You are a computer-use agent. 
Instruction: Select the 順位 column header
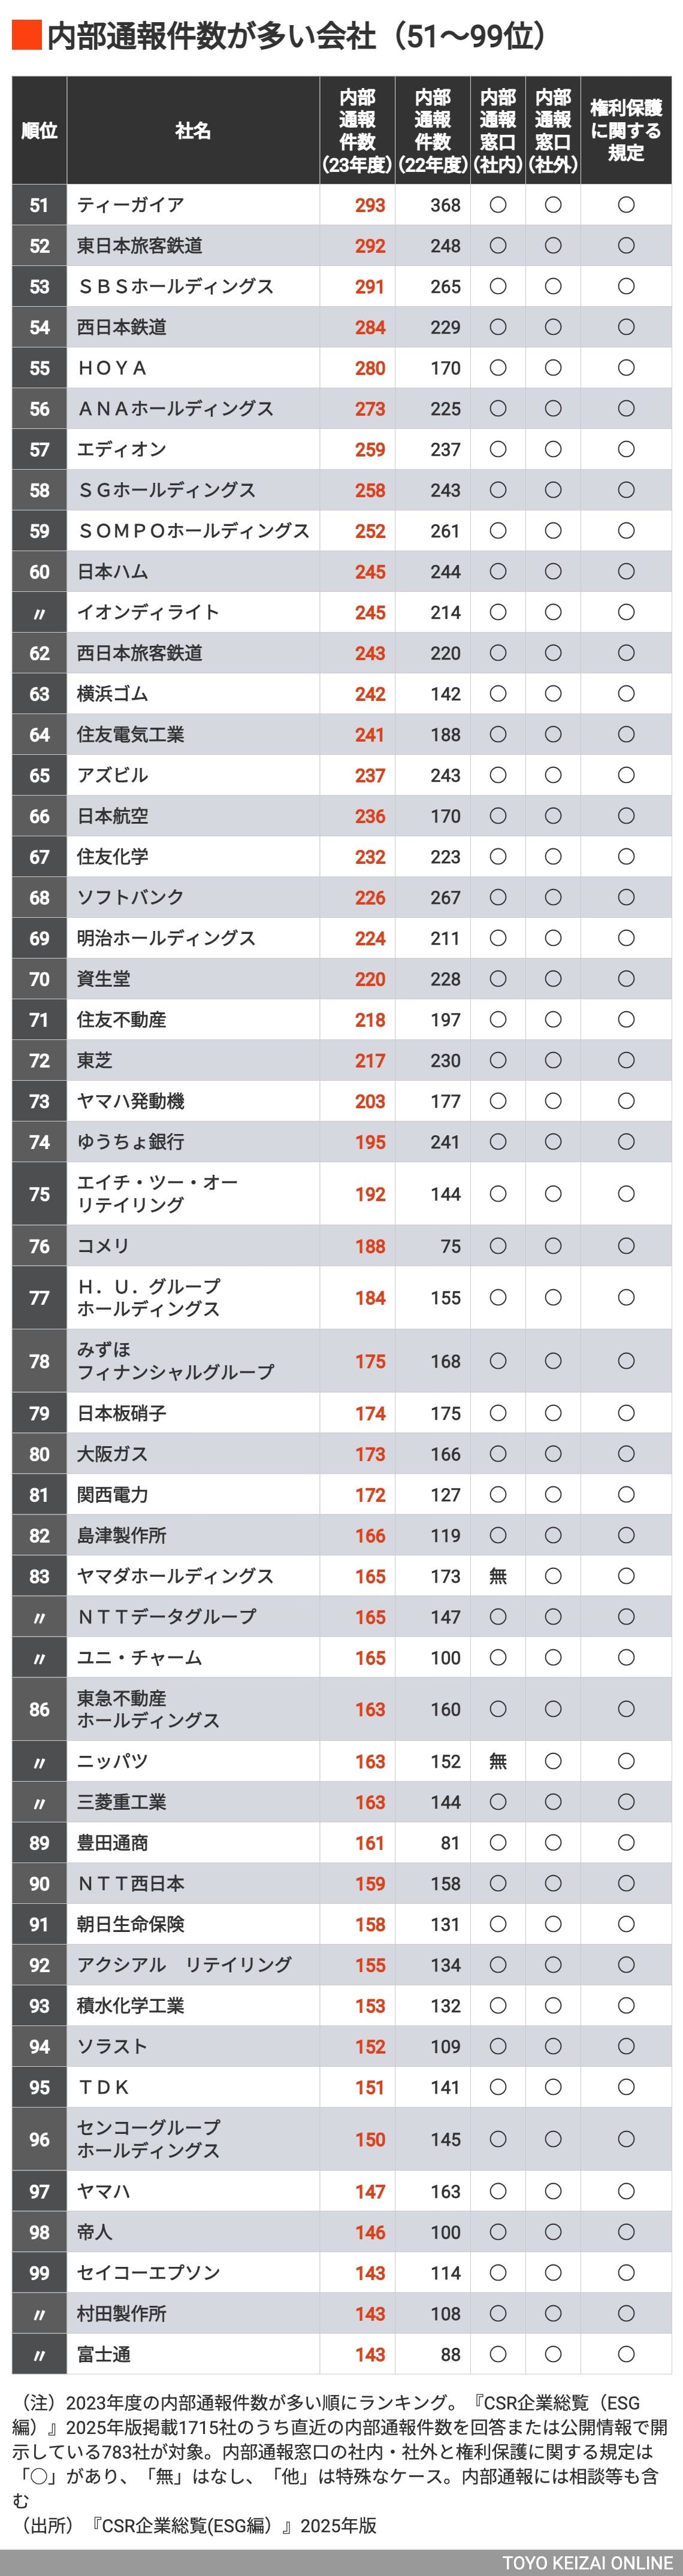tap(39, 131)
